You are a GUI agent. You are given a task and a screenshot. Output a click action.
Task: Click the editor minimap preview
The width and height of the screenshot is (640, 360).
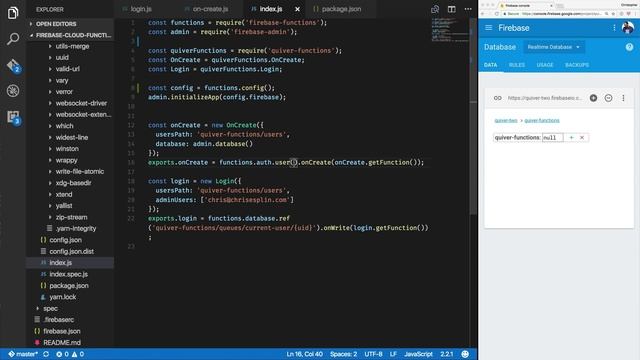pyautogui.click(x=450, y=30)
